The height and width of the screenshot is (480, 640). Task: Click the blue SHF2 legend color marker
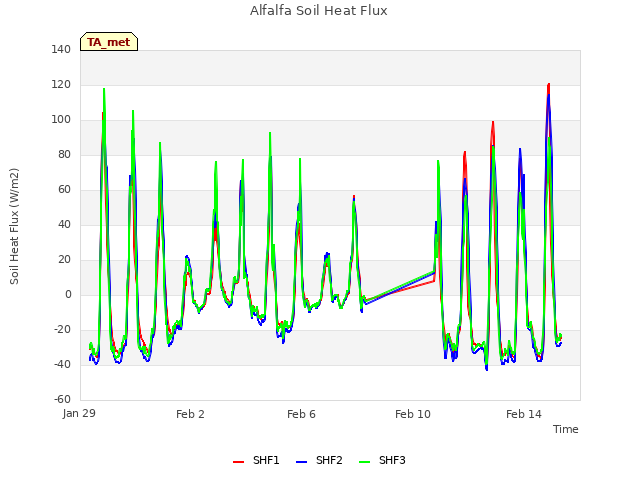point(301,462)
